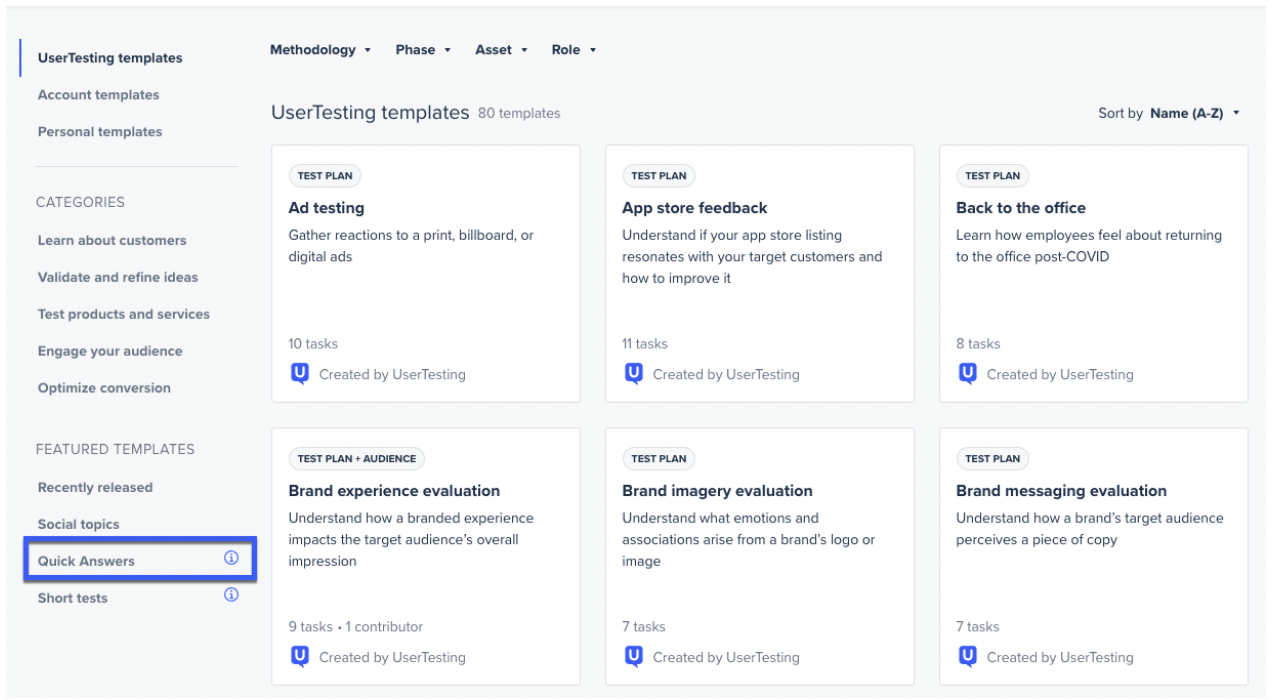Click 'Created by UserTesting' on Brand messaging evaluation card
Screen dimensions: 1272x700
click(1060, 658)
